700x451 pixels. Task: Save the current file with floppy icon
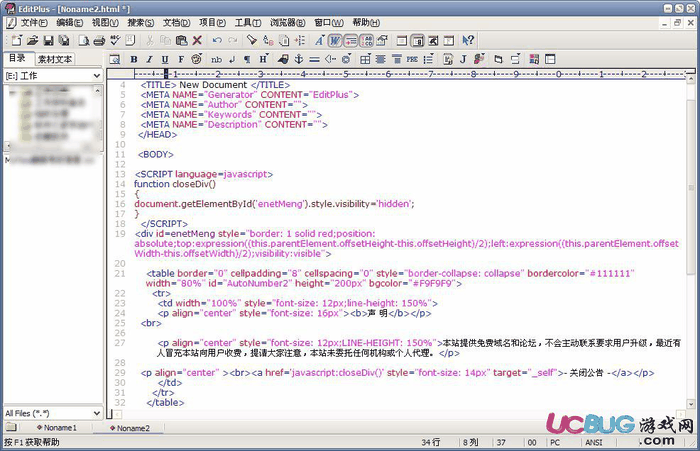coord(48,41)
